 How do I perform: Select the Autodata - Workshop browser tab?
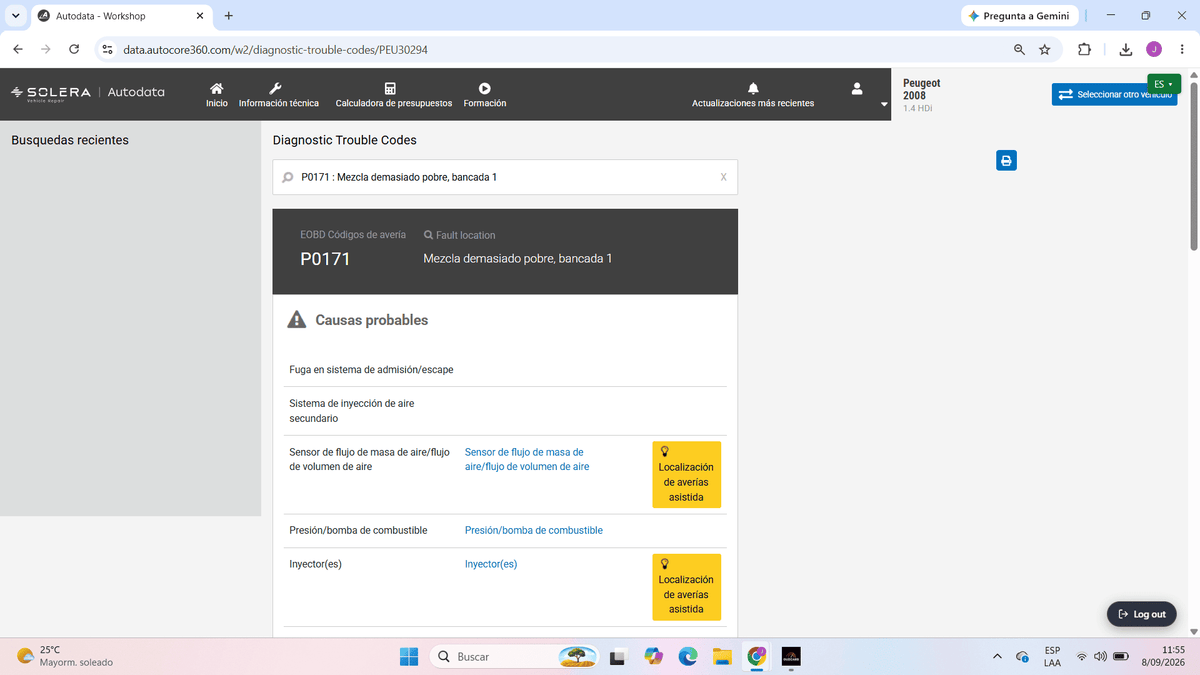click(120, 16)
